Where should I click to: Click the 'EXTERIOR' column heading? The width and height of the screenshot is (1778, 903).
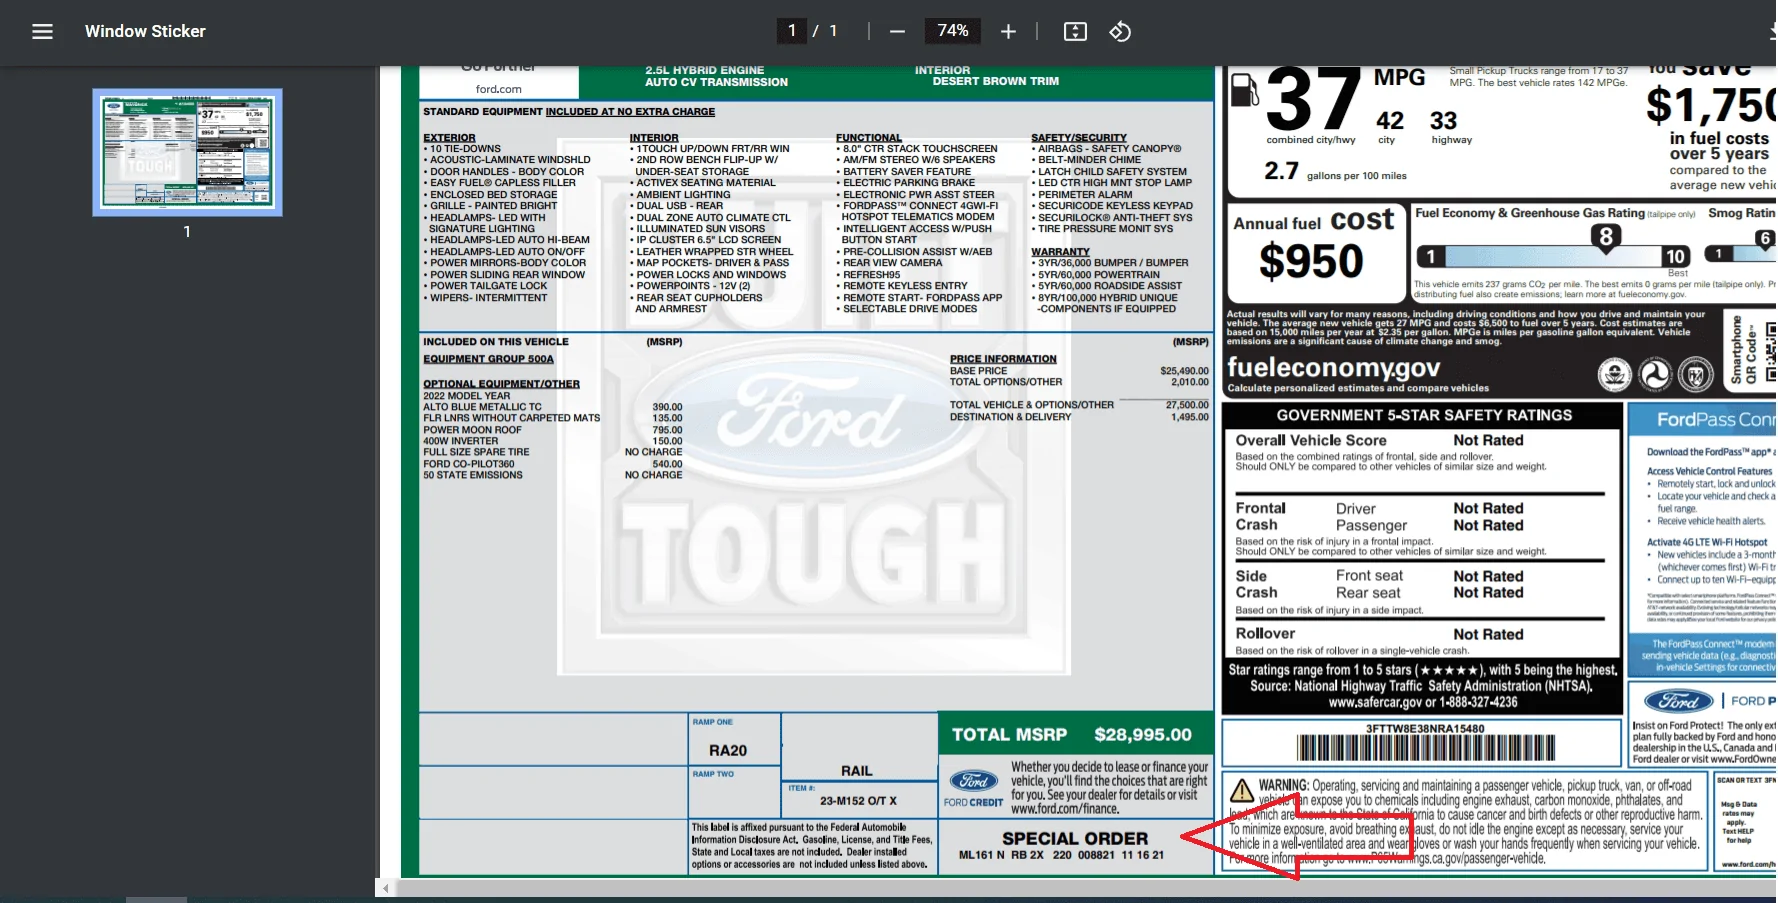pos(449,138)
